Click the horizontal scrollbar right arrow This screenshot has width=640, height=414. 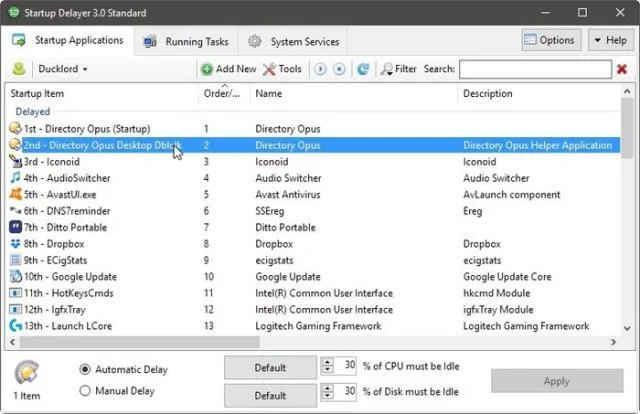[613, 342]
